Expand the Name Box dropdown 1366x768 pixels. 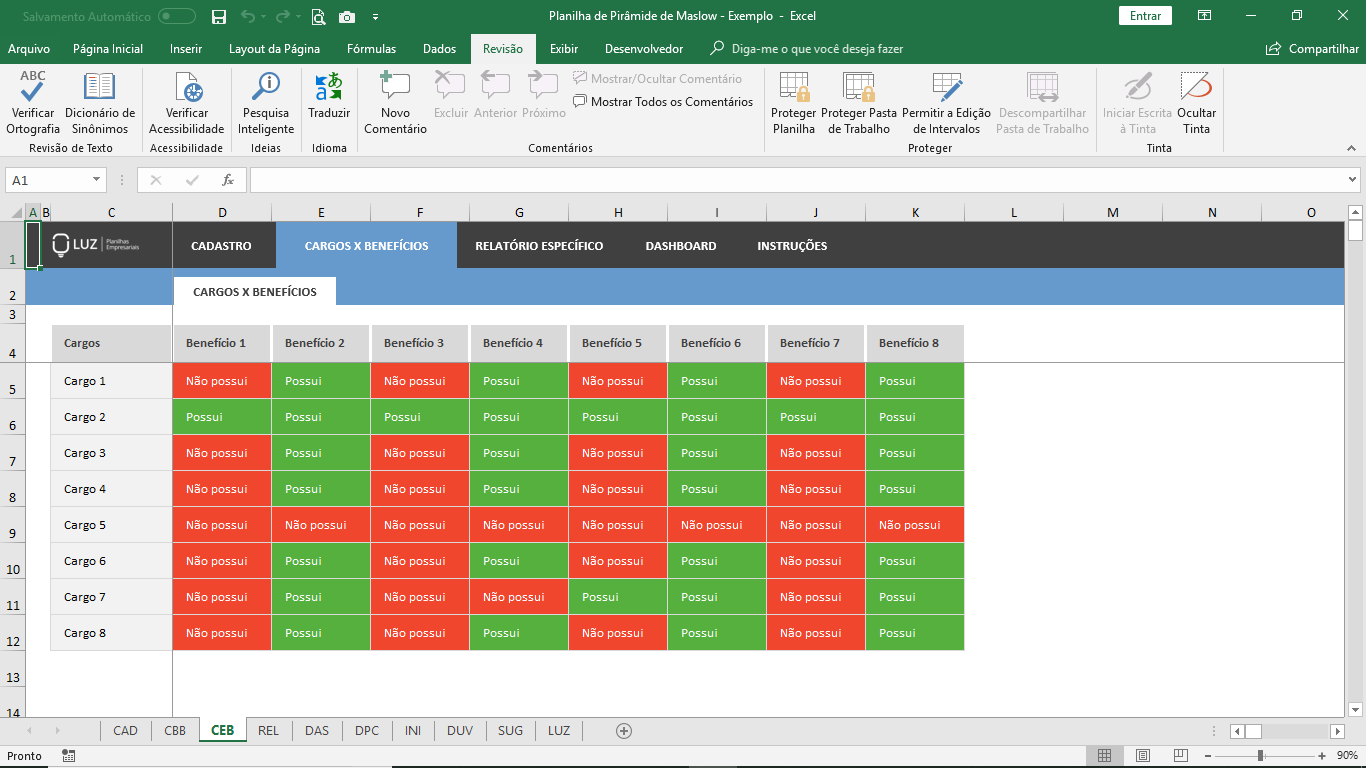97,180
